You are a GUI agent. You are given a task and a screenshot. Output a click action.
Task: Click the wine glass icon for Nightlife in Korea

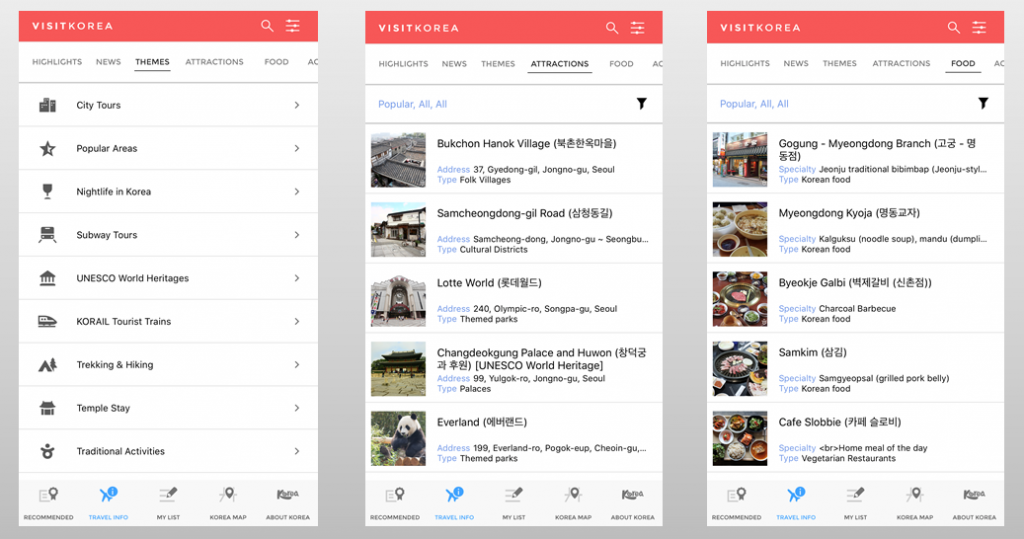pyautogui.click(x=47, y=191)
